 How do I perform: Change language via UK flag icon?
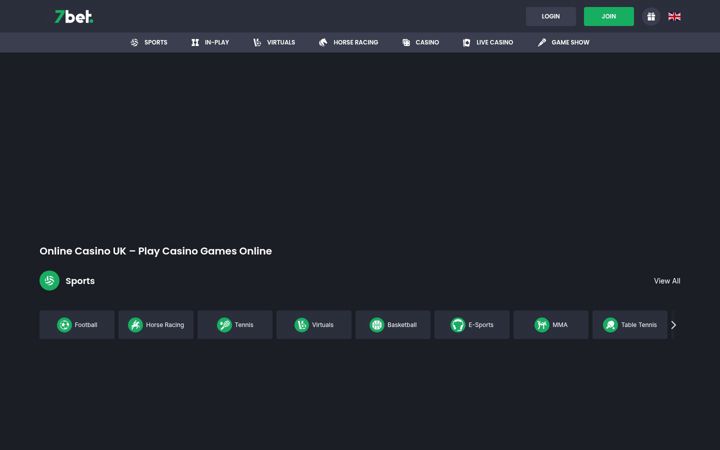[674, 17]
